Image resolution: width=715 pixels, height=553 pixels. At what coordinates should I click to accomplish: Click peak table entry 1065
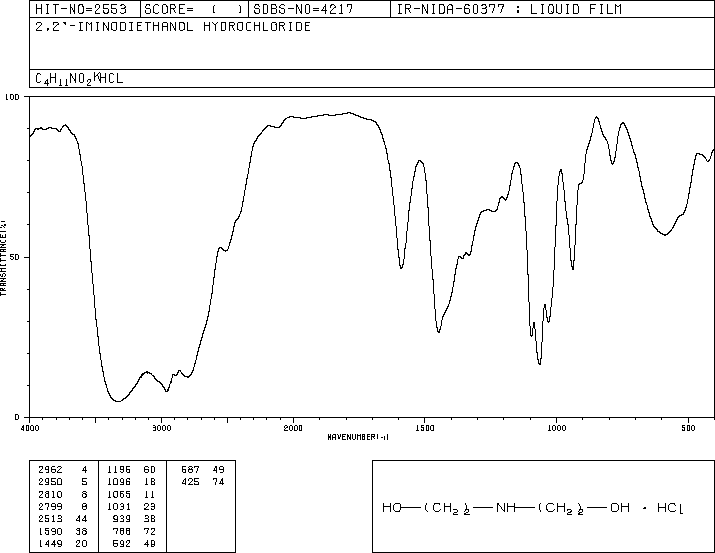tap(119, 494)
